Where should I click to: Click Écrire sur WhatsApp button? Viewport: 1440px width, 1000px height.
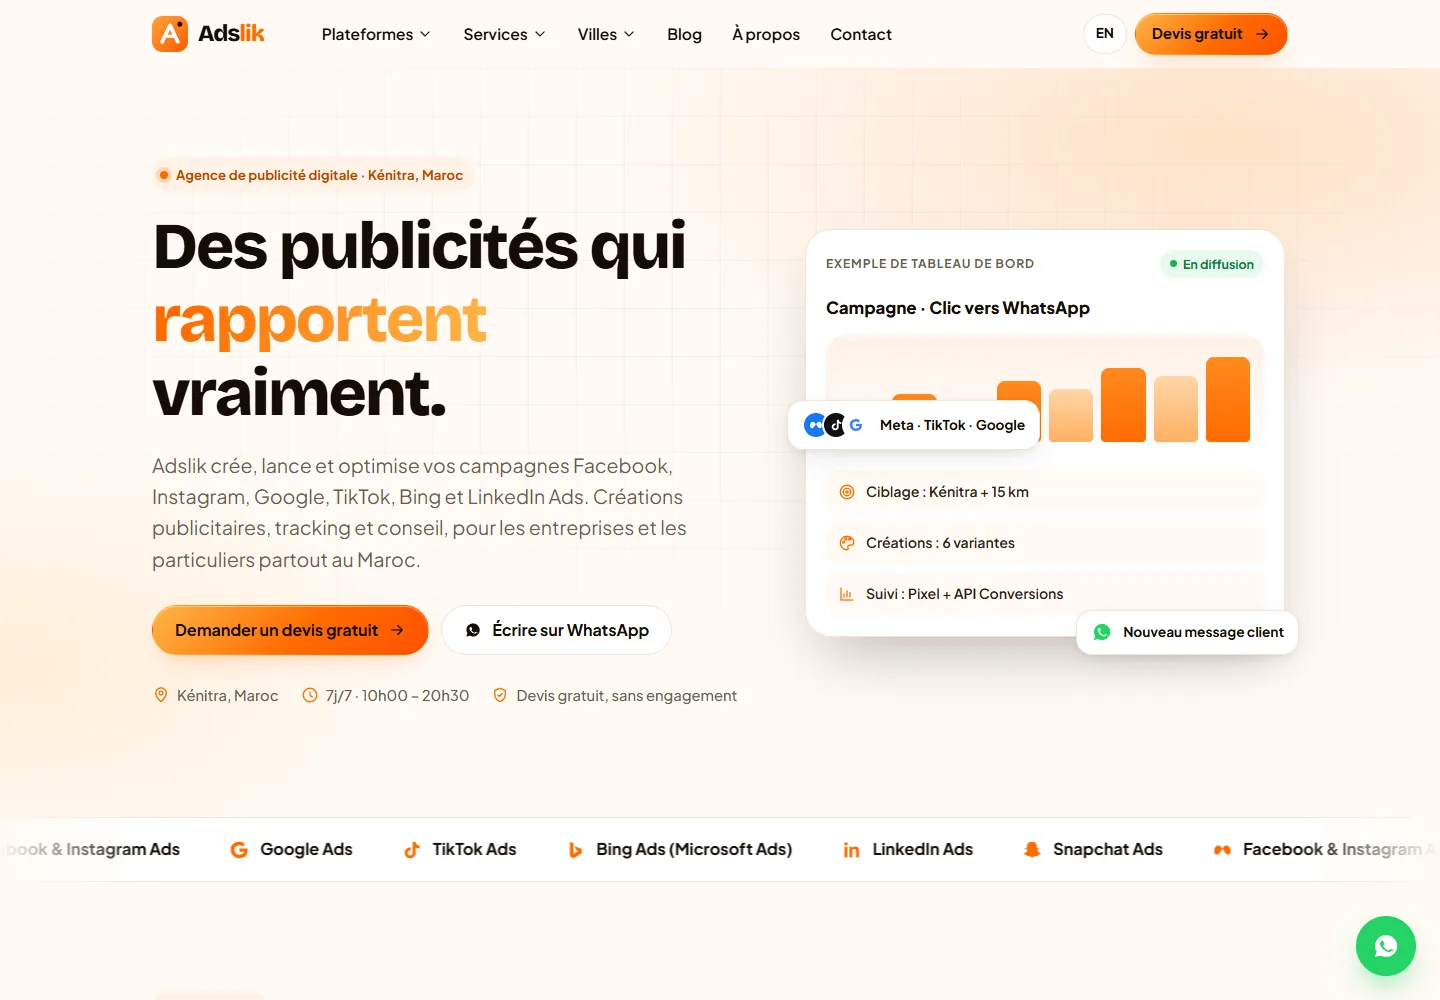[x=556, y=630]
